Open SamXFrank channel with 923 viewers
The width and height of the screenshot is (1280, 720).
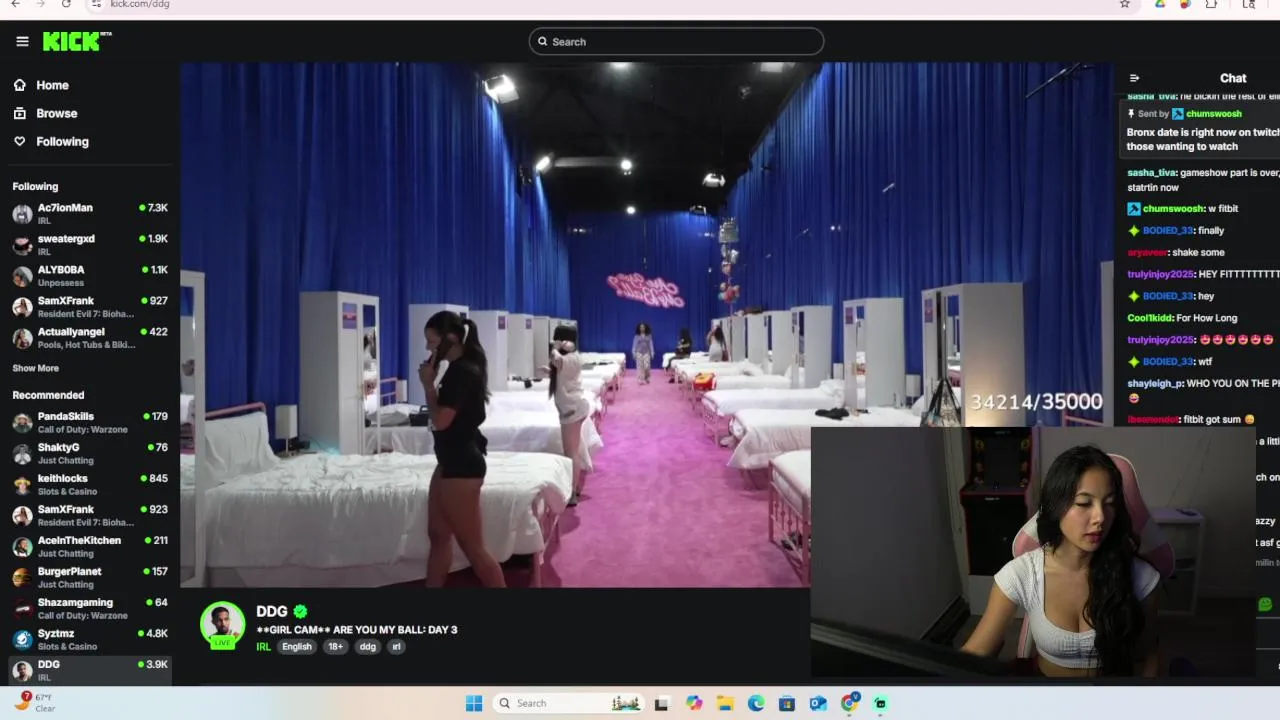click(89, 516)
